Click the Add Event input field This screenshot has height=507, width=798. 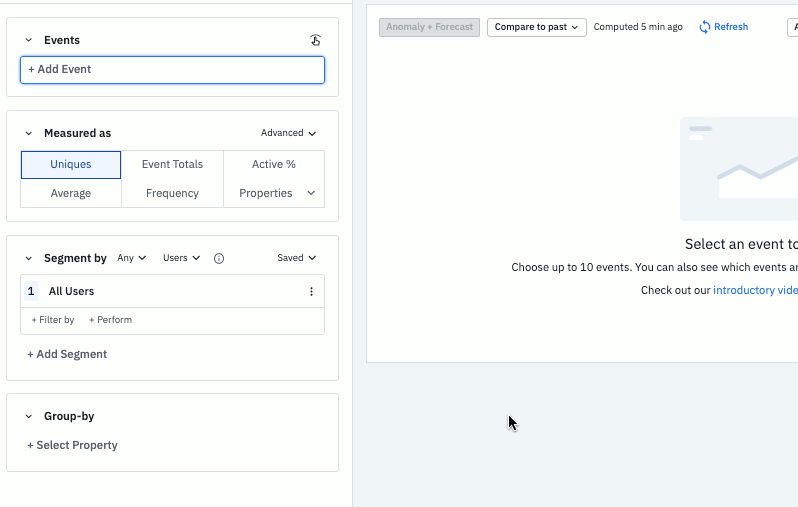coord(172,69)
